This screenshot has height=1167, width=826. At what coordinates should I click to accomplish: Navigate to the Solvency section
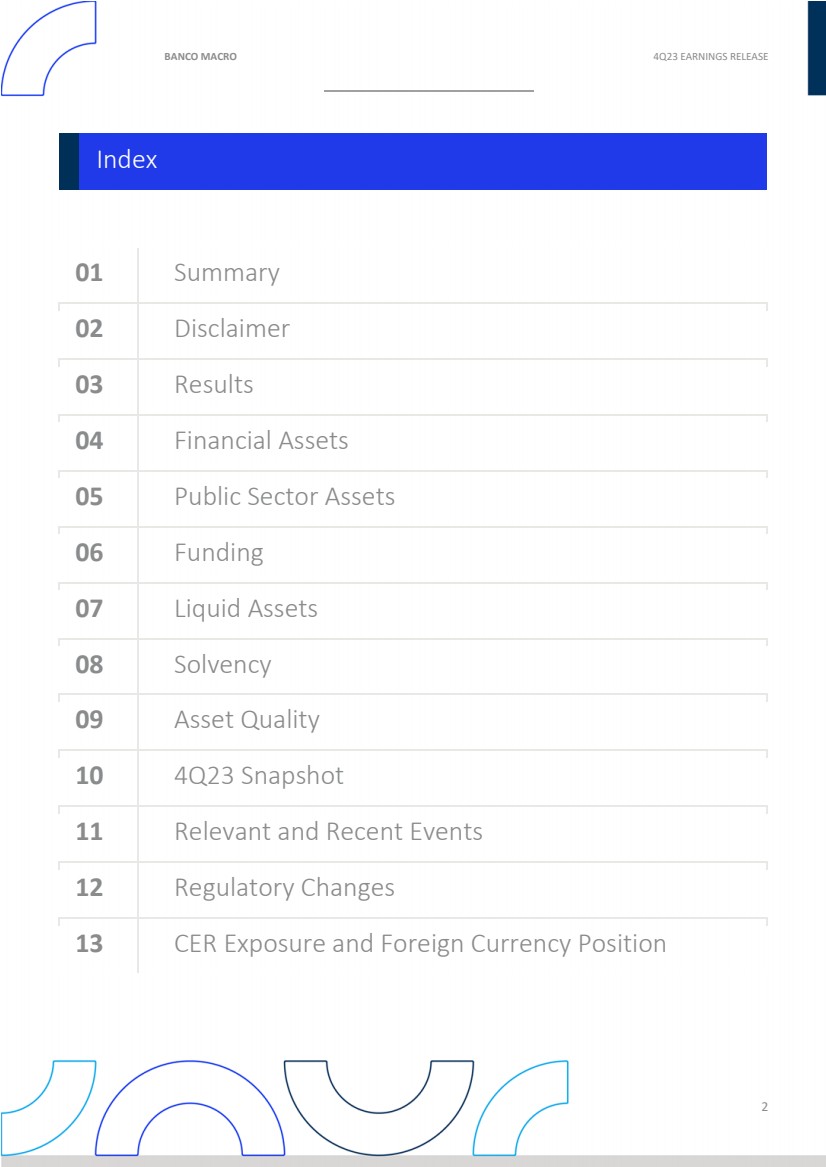click(222, 665)
